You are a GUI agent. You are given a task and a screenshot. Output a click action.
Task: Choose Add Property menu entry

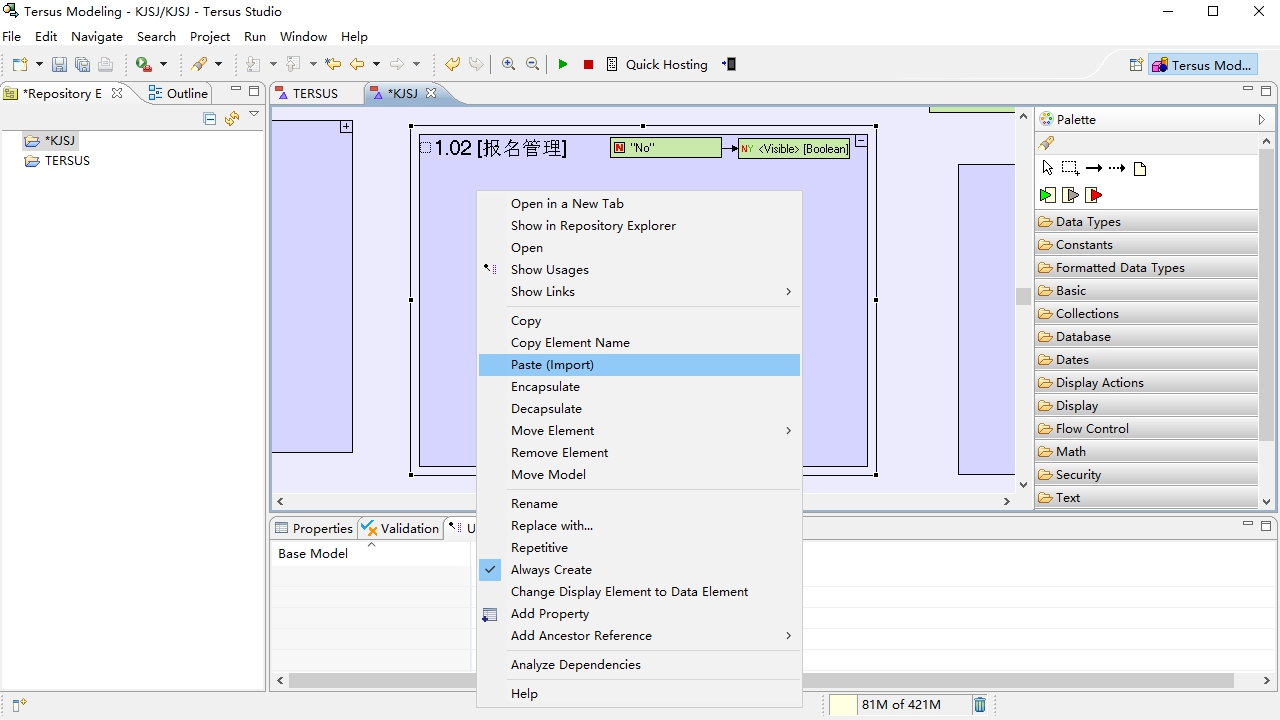pos(640,614)
